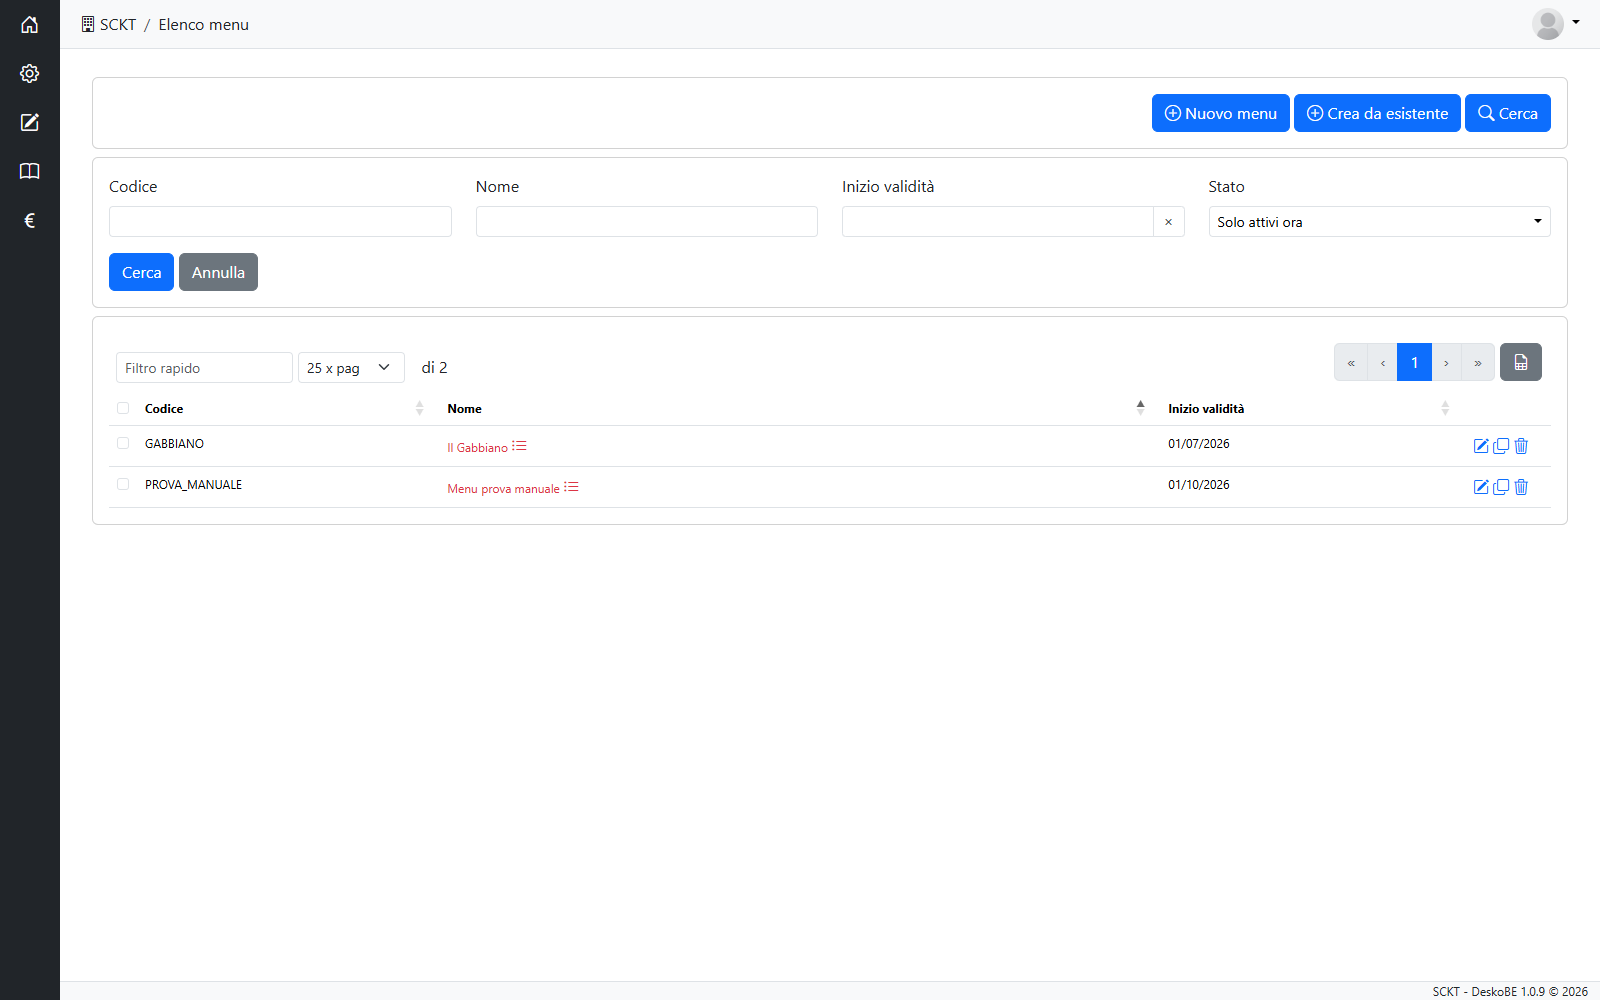Screen dimensions: 1600x1000
Task: Select page 1 in pagination
Action: point(1414,362)
